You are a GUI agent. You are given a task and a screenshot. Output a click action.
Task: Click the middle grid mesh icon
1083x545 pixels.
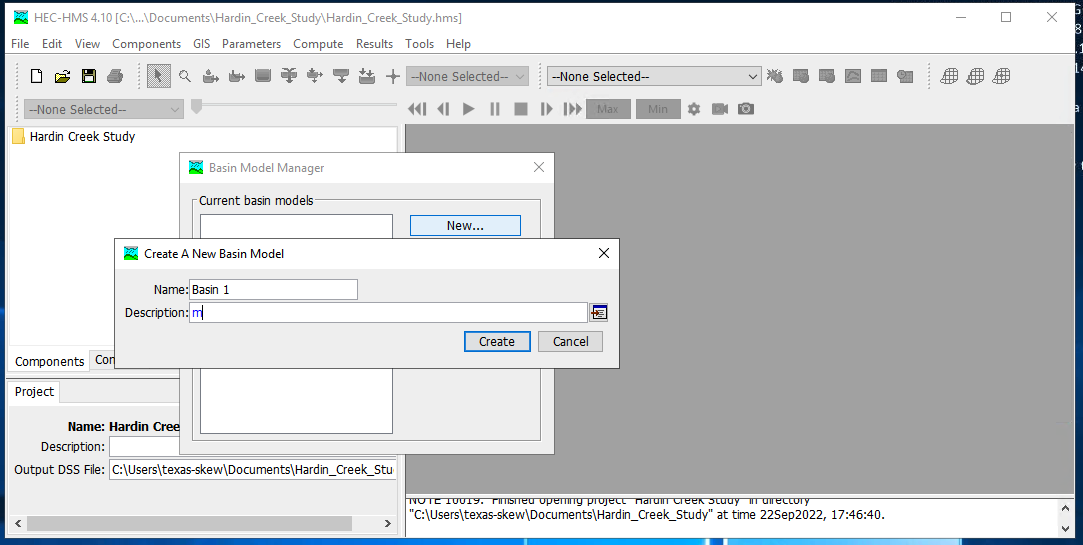[x=975, y=77]
